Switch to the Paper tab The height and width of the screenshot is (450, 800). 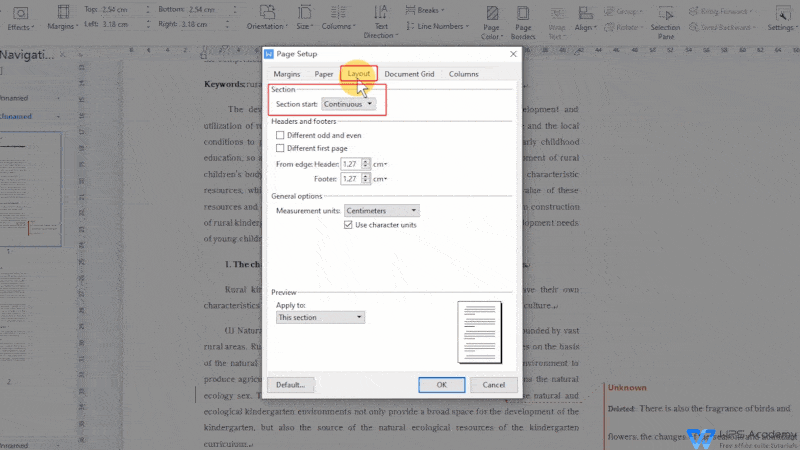click(323, 74)
